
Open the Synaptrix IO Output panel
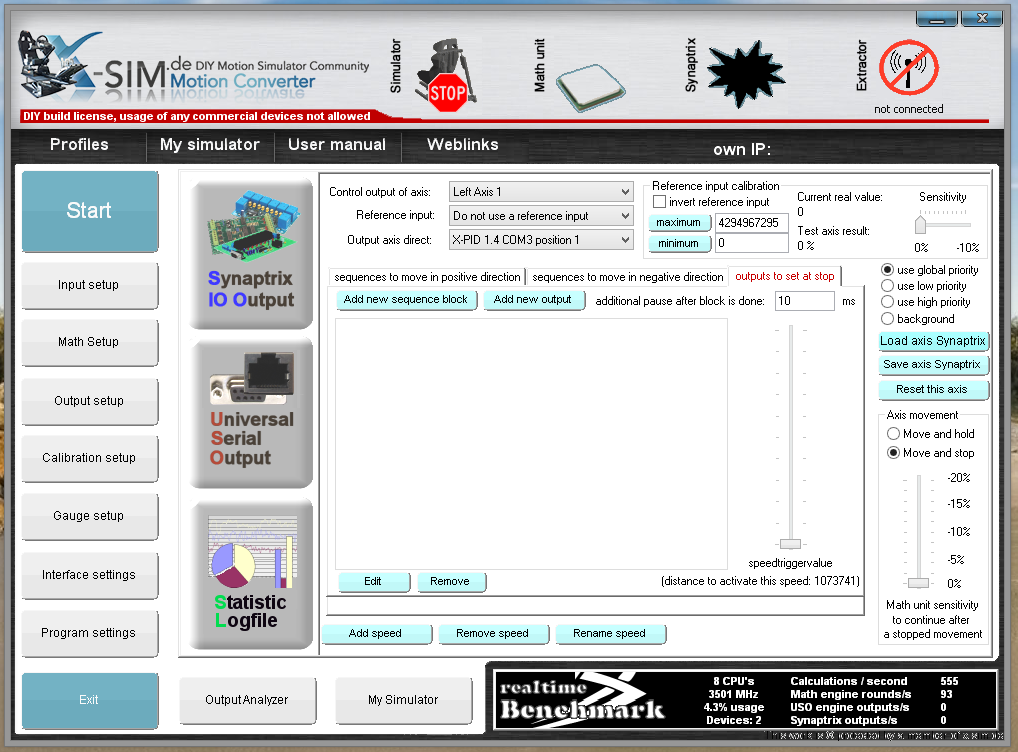pyautogui.click(x=251, y=254)
